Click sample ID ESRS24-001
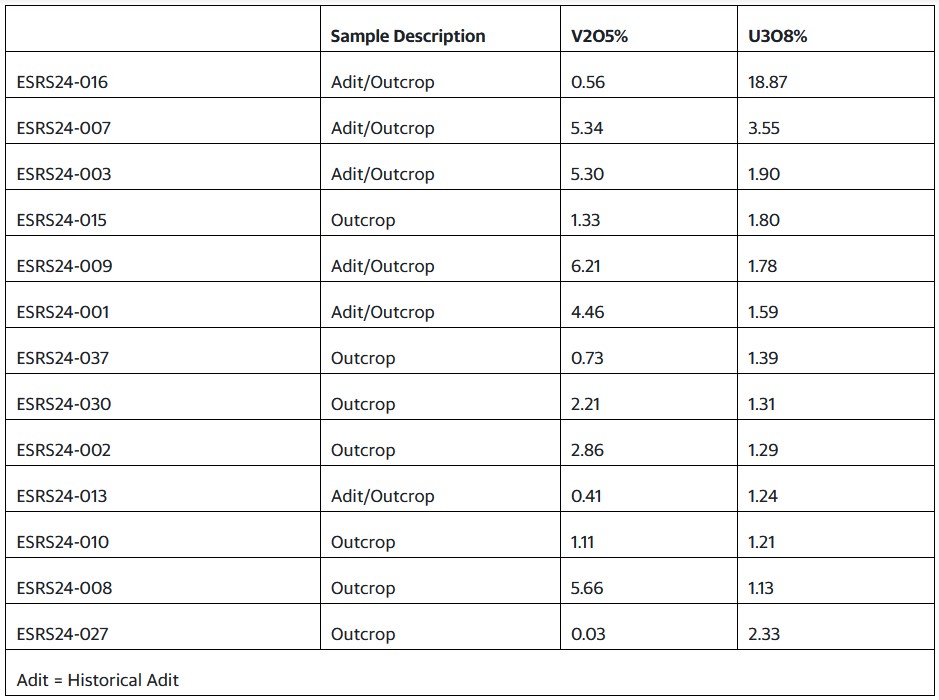The width and height of the screenshot is (939, 700). point(63,312)
